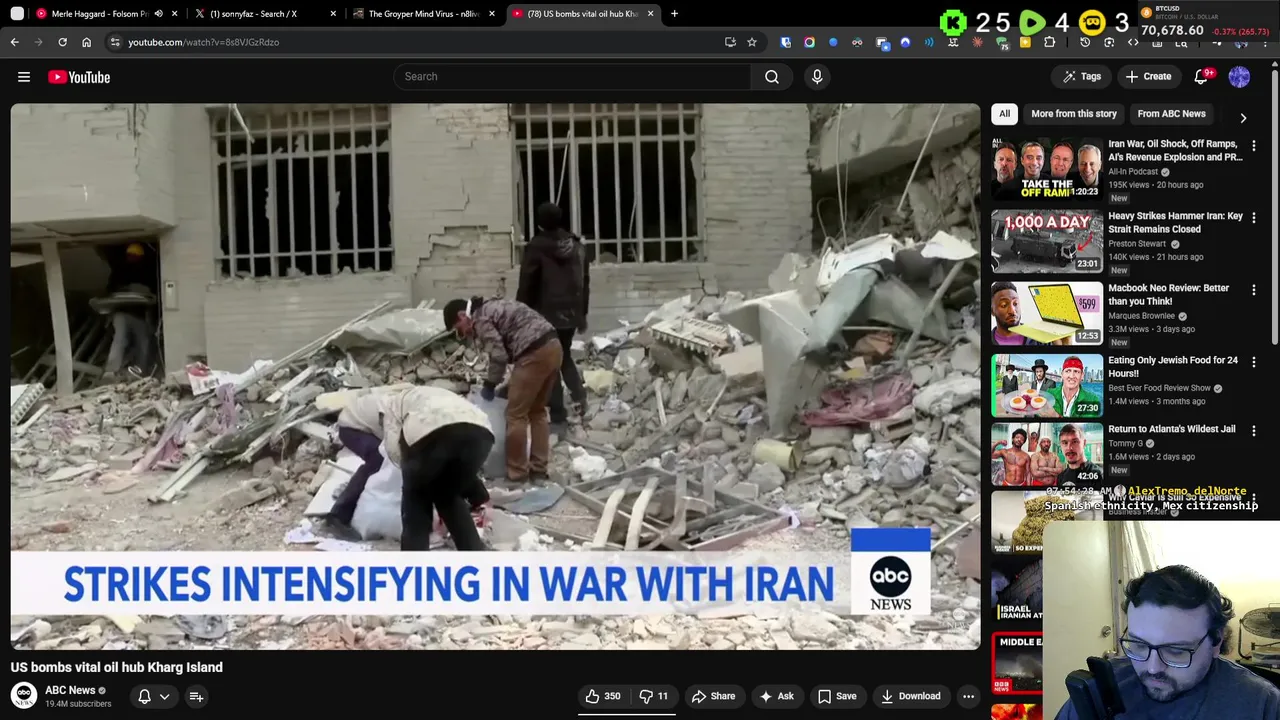Click 'US bombs vital oil hub Kharg Island' title

coord(117,667)
